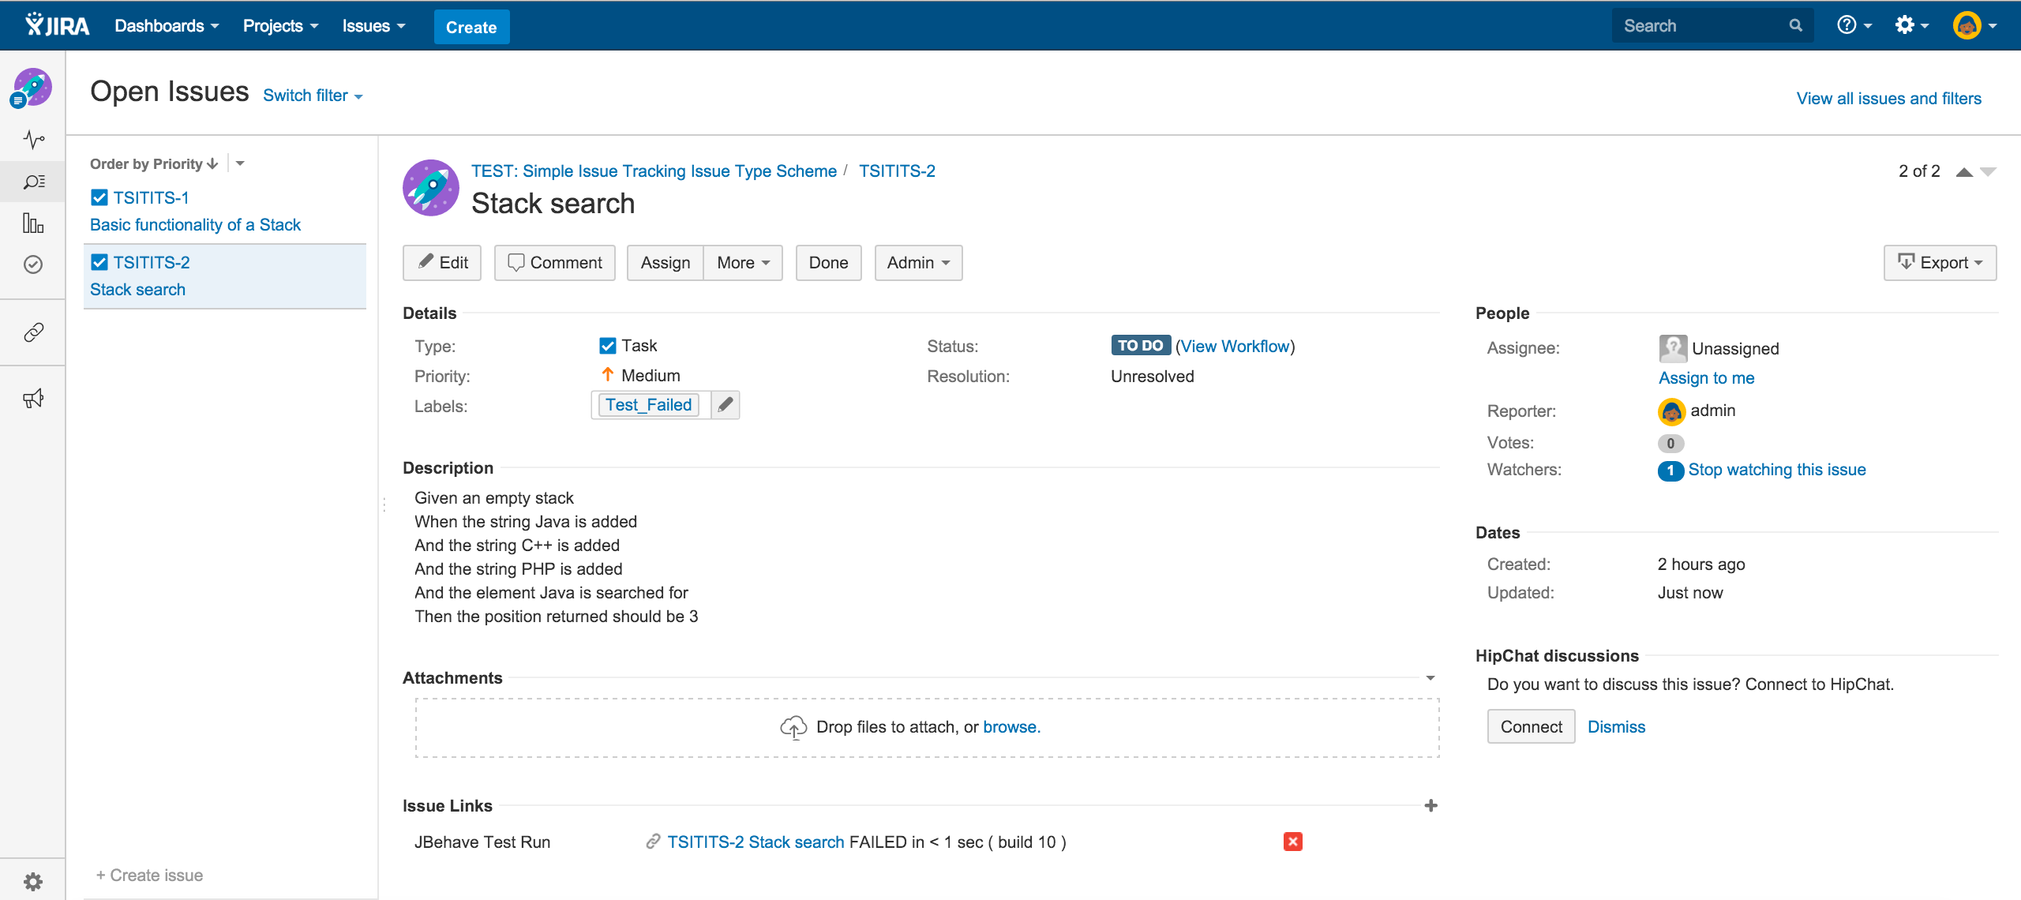The height and width of the screenshot is (900, 2021).
Task: Click the Create button
Action: coord(471,27)
